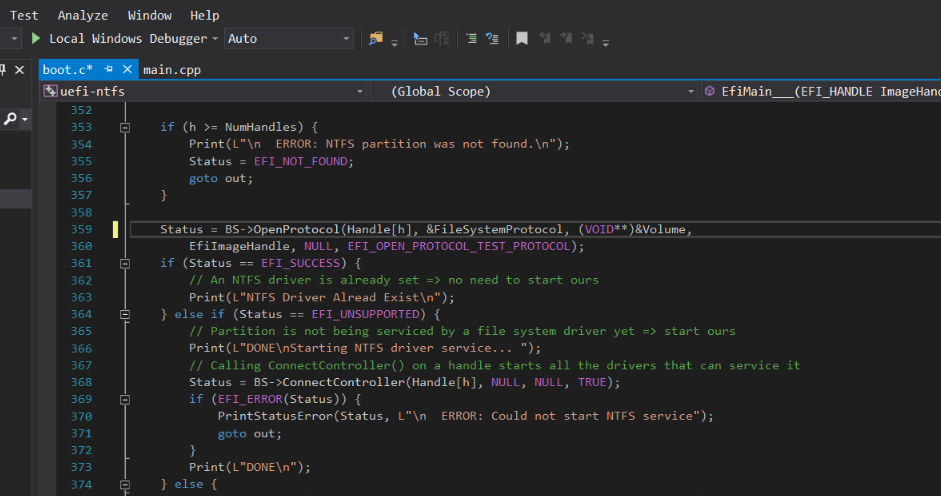Expand Local Windows Debugger dropdown arrow

pyautogui.click(x=215, y=39)
